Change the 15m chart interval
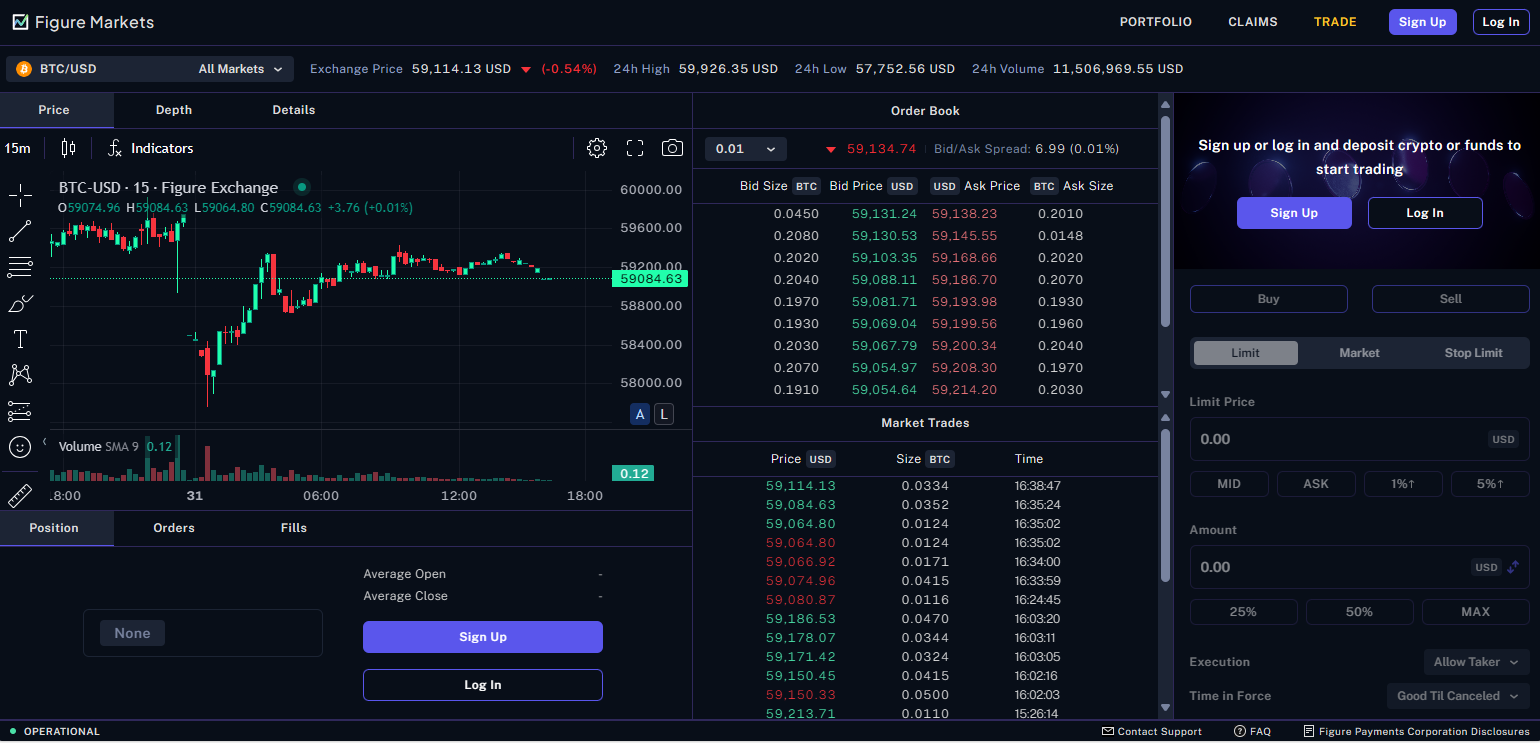This screenshot has width=1540, height=743. click(x=18, y=148)
